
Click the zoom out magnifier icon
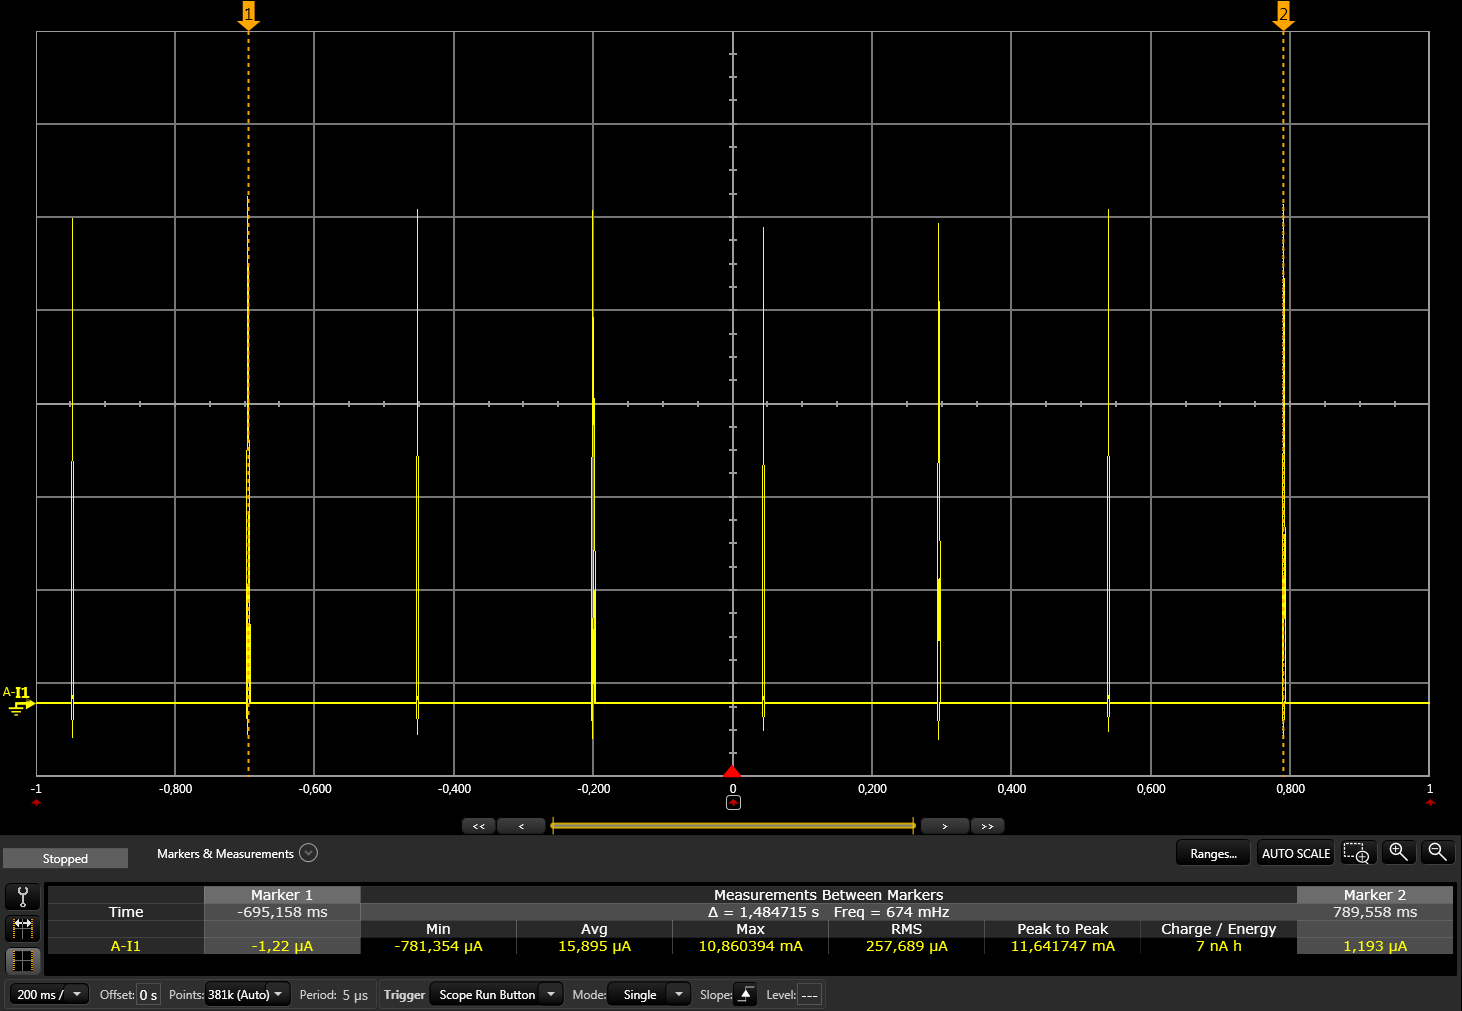[1437, 853]
